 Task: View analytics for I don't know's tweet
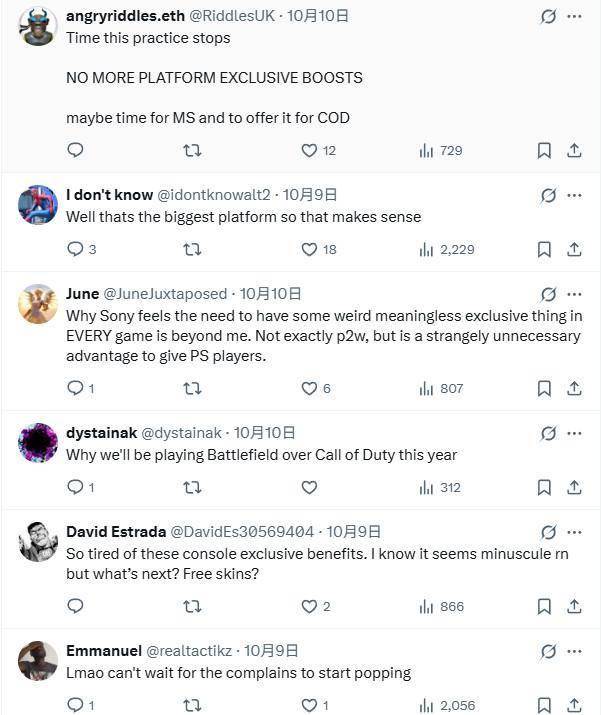tap(446, 249)
